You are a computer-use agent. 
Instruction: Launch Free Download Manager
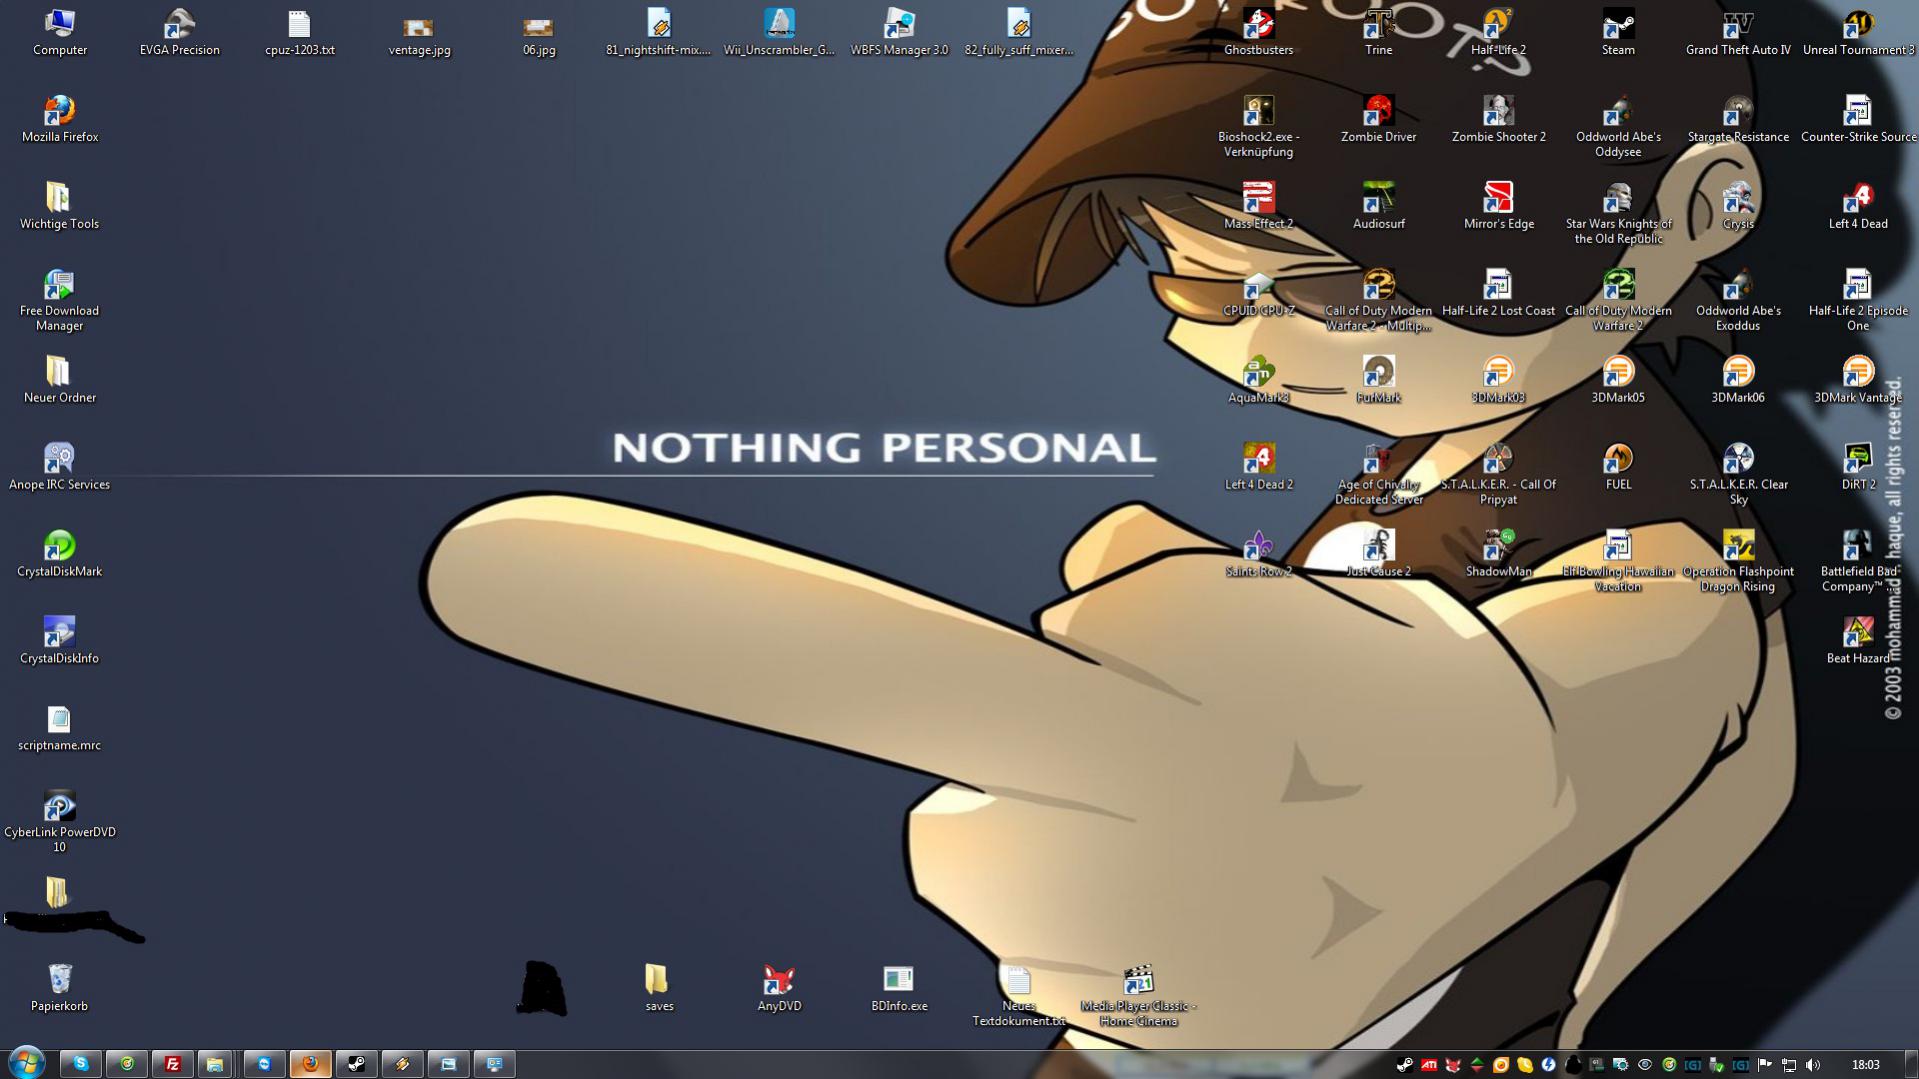[x=59, y=299]
